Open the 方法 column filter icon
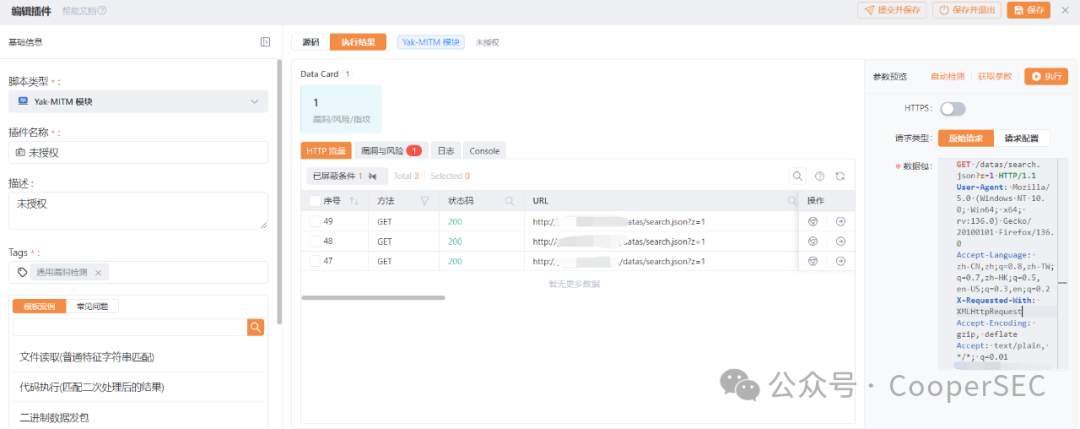 pos(425,201)
